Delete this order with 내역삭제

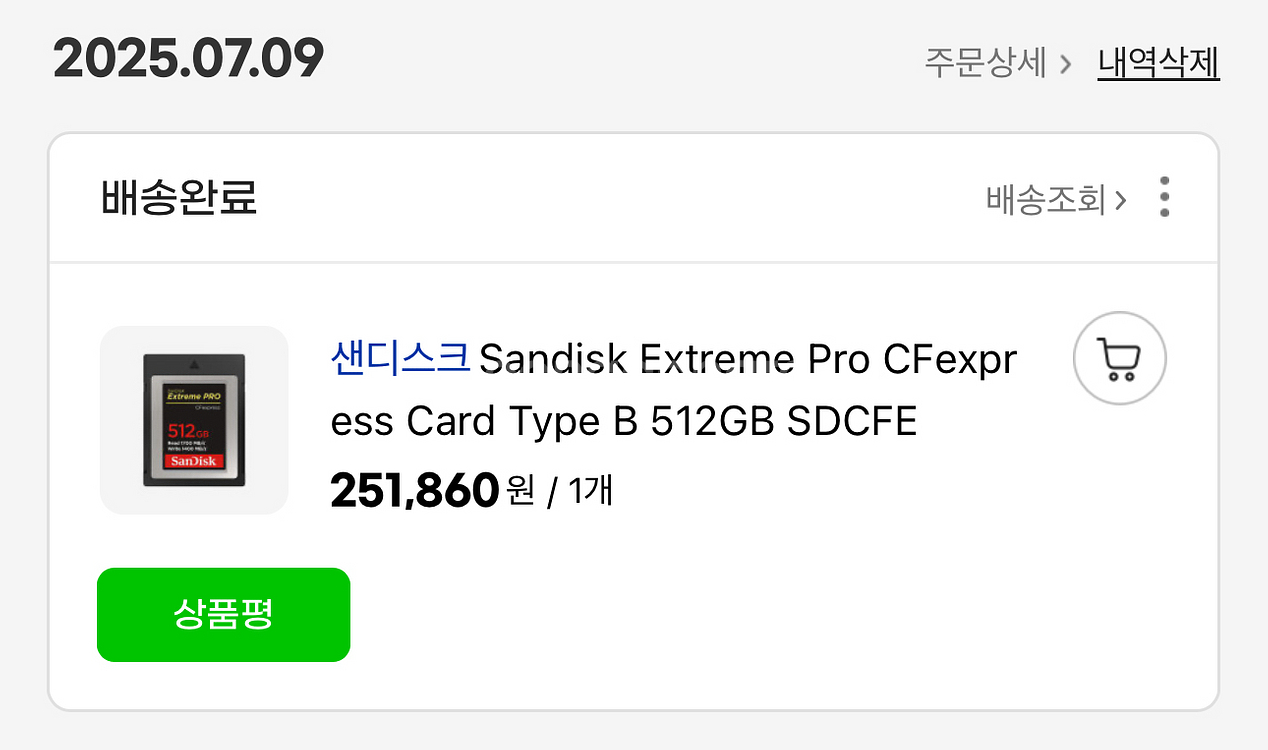point(1158,63)
